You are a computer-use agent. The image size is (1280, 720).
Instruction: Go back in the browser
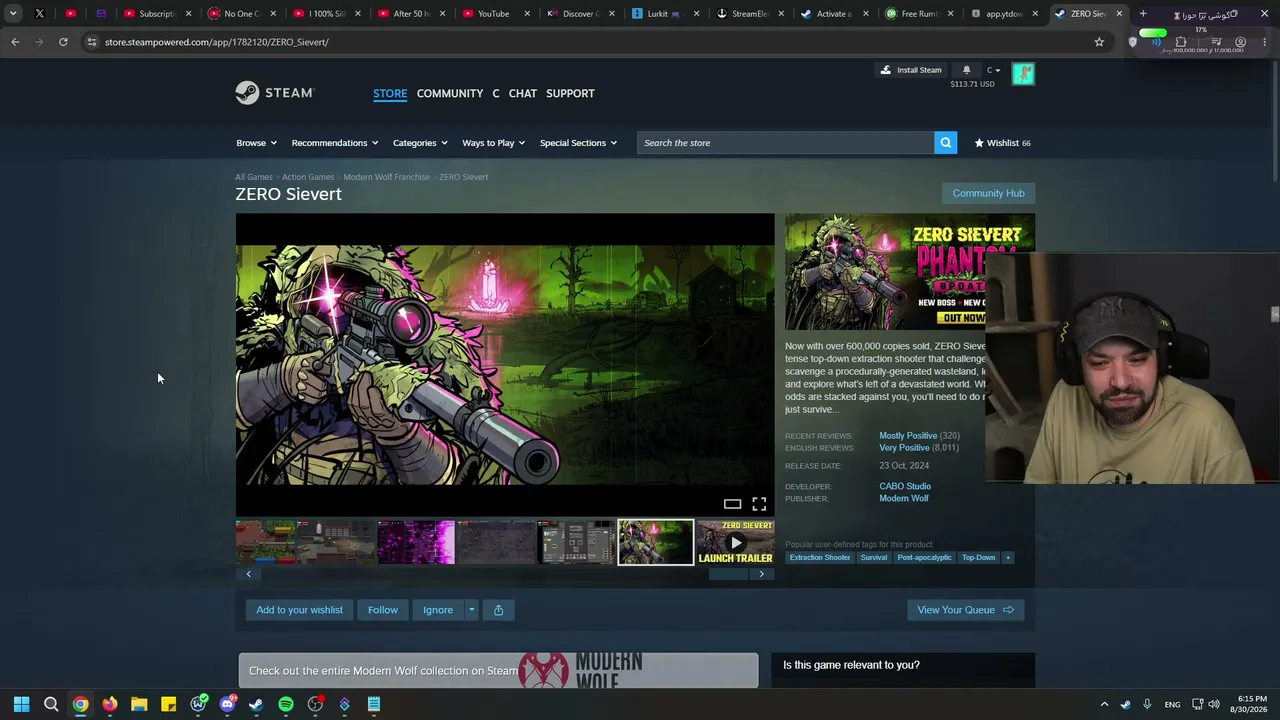[15, 42]
